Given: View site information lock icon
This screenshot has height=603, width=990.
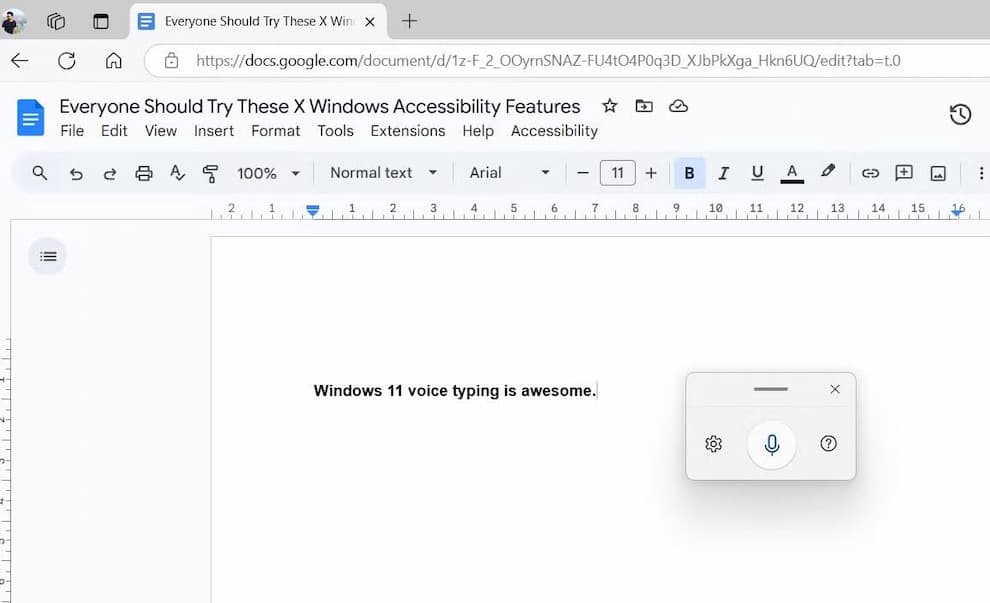Looking at the screenshot, I should pyautogui.click(x=172, y=61).
